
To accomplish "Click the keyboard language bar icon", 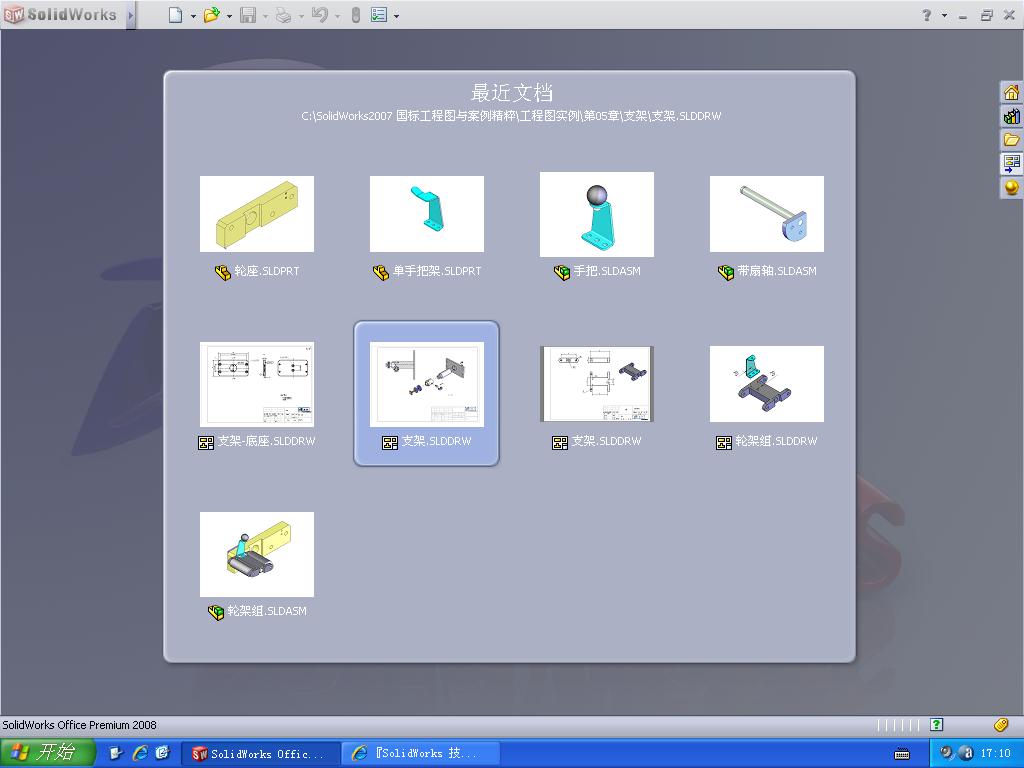I will 902,754.
